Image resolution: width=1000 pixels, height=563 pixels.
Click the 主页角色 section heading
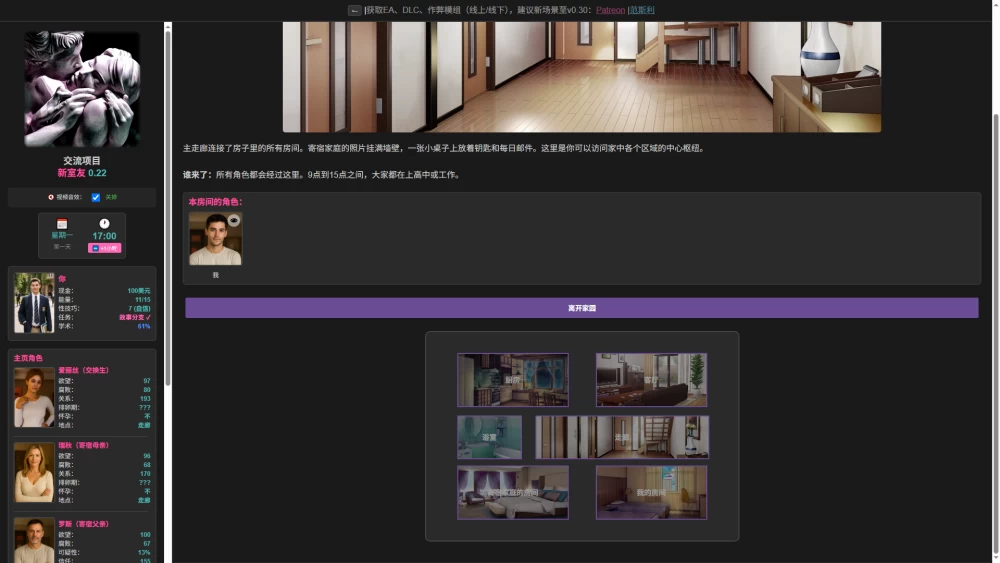(x=28, y=358)
